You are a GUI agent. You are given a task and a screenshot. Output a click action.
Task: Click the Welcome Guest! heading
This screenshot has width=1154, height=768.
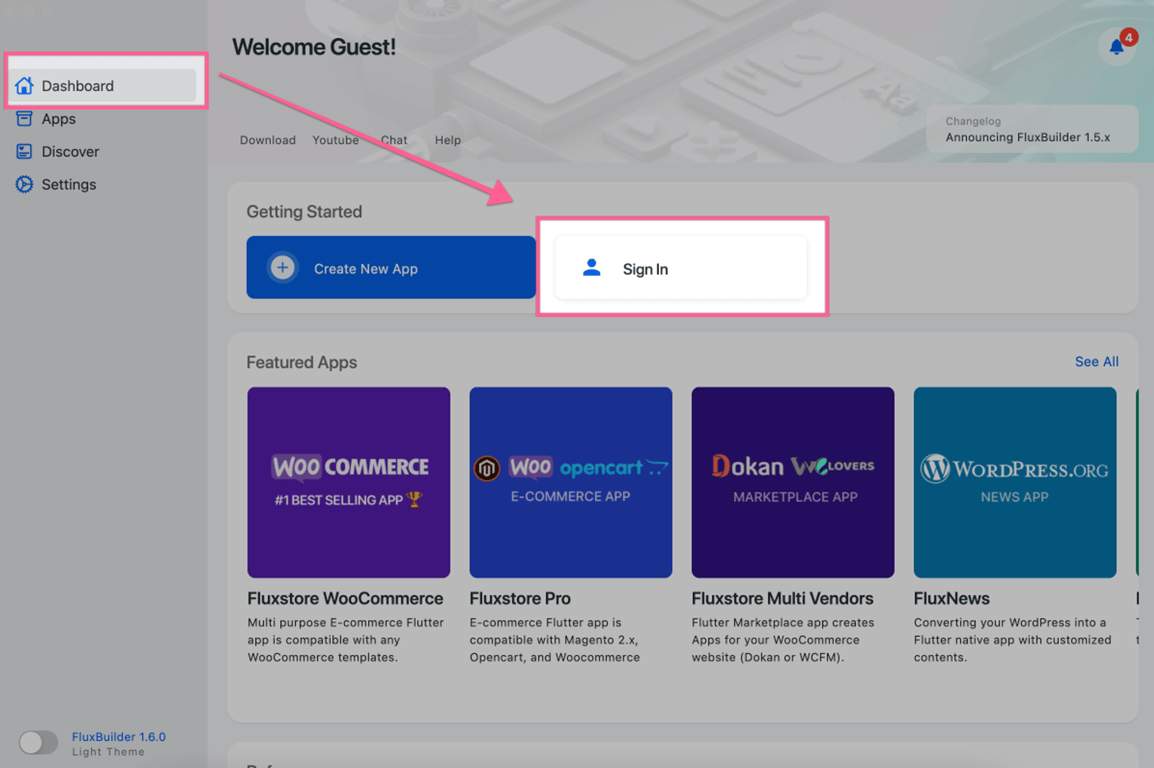coord(314,47)
